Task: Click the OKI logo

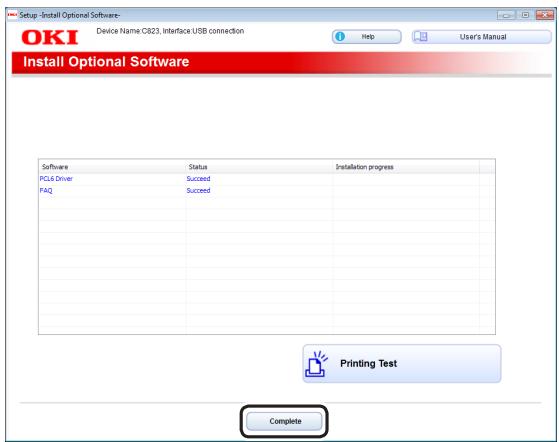Action: [50, 37]
